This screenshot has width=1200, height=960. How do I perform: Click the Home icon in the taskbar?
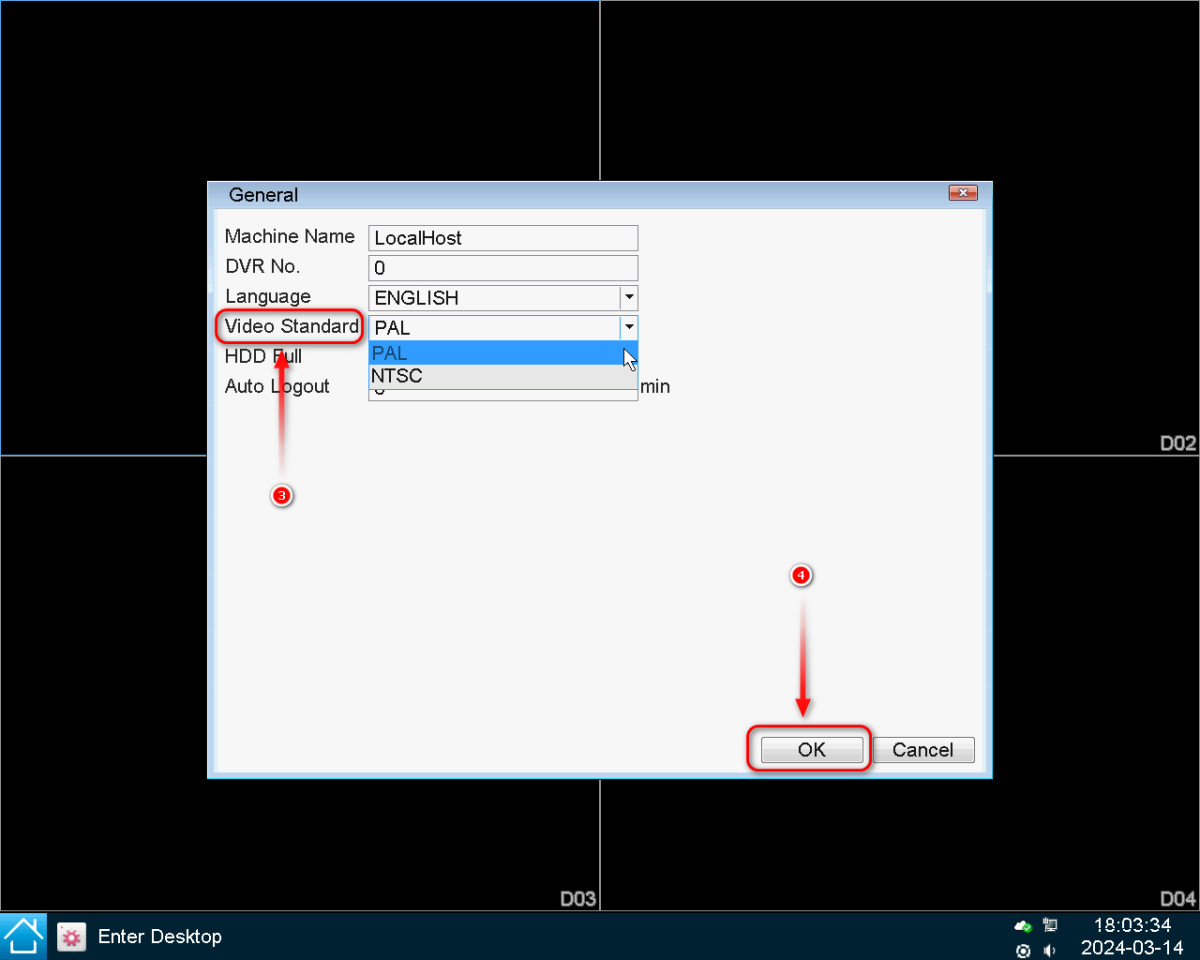pyautogui.click(x=23, y=936)
